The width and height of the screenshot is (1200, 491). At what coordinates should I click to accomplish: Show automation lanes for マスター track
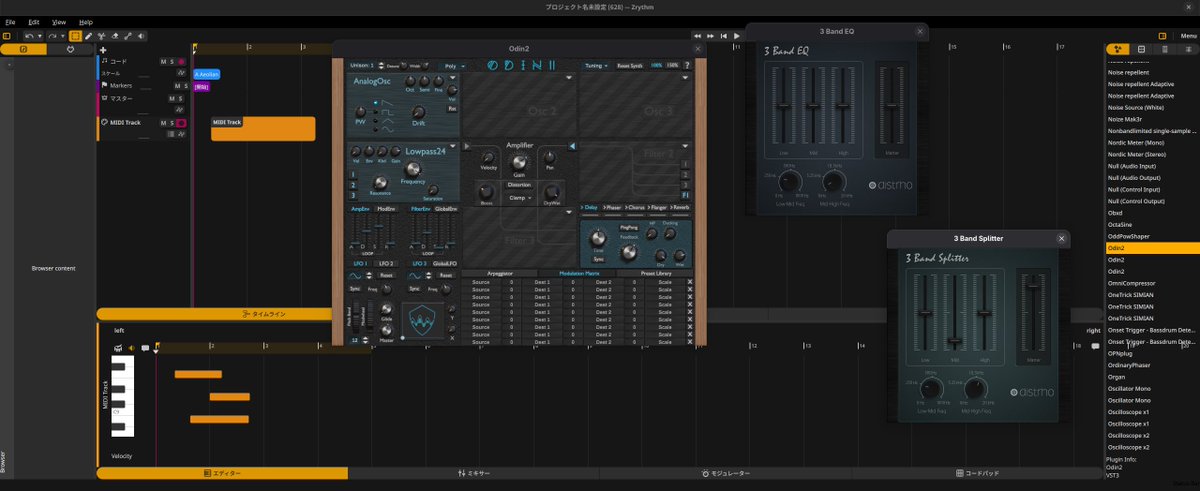(180, 109)
